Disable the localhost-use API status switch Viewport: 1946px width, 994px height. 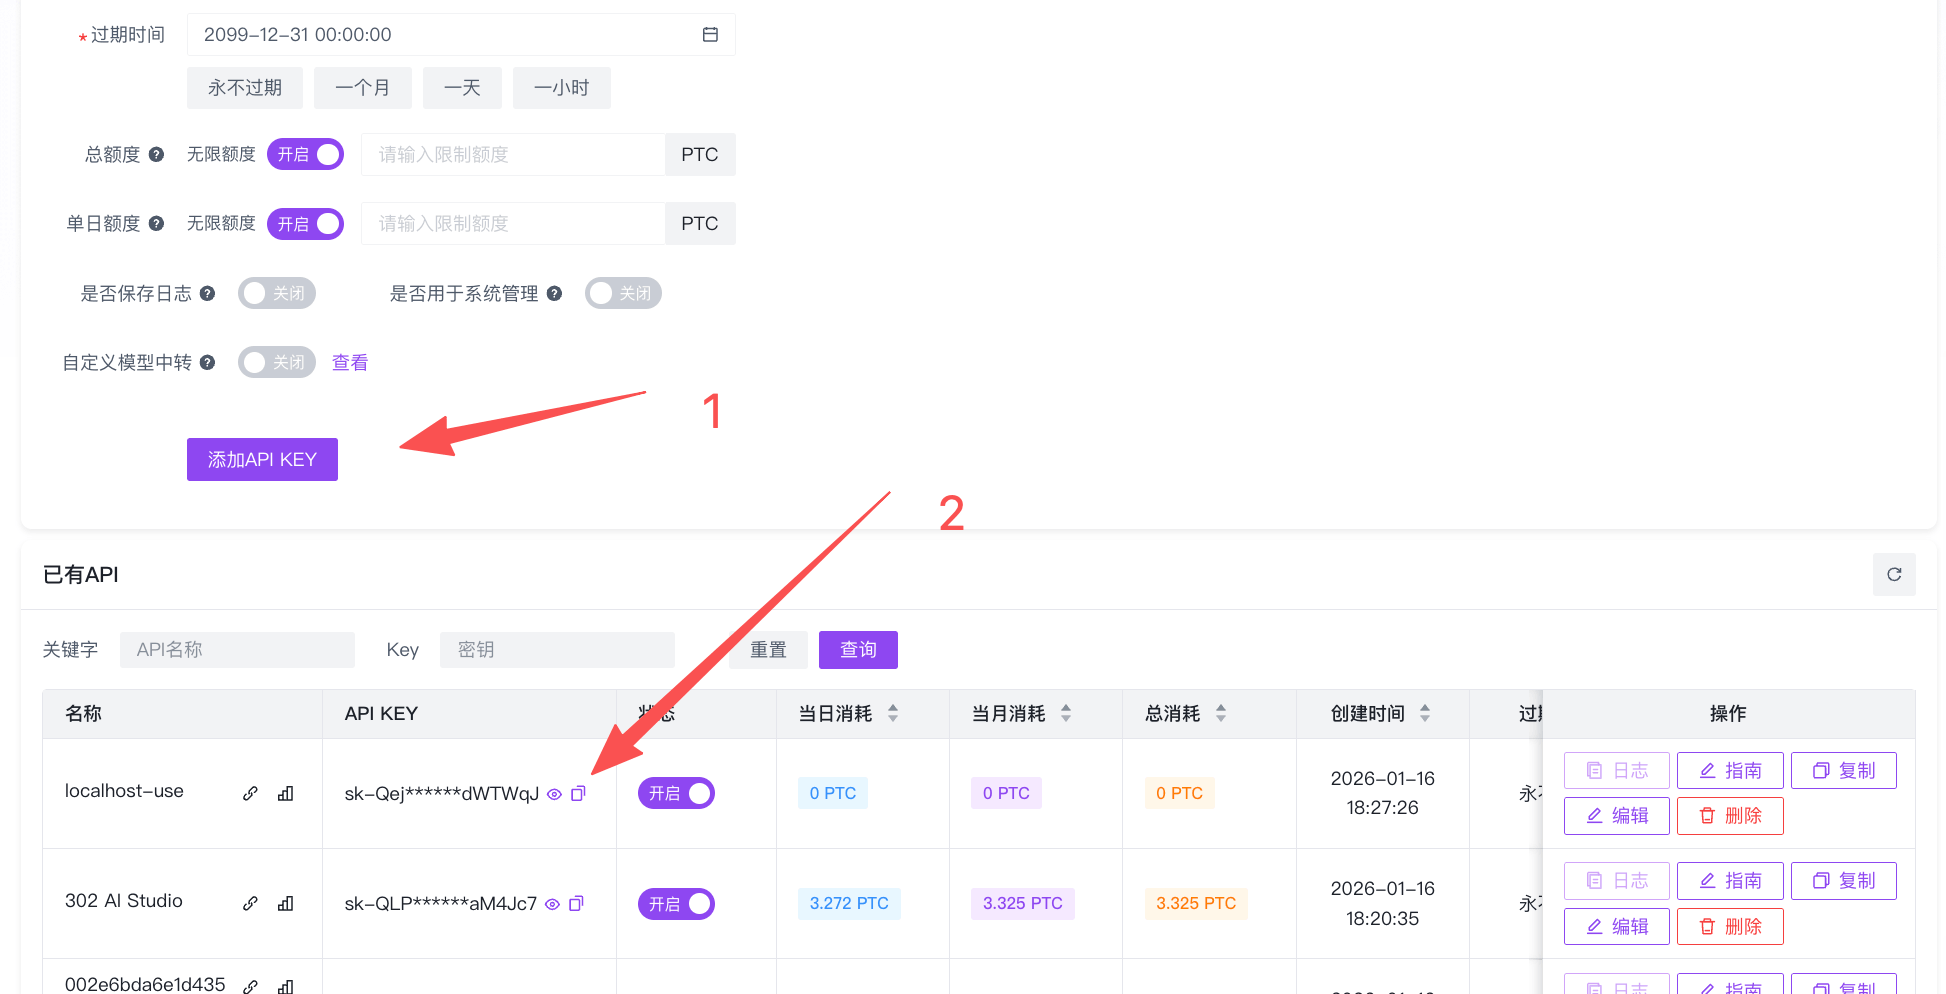[x=676, y=794]
